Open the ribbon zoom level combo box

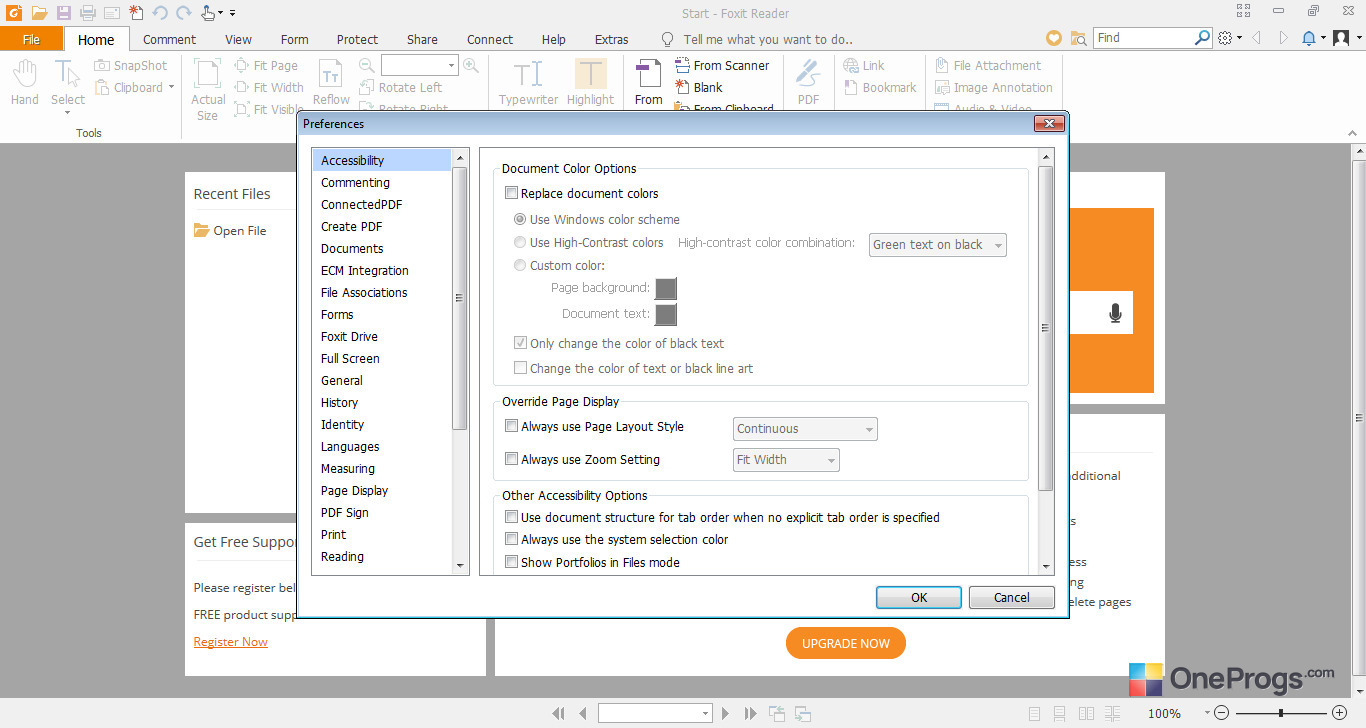419,65
